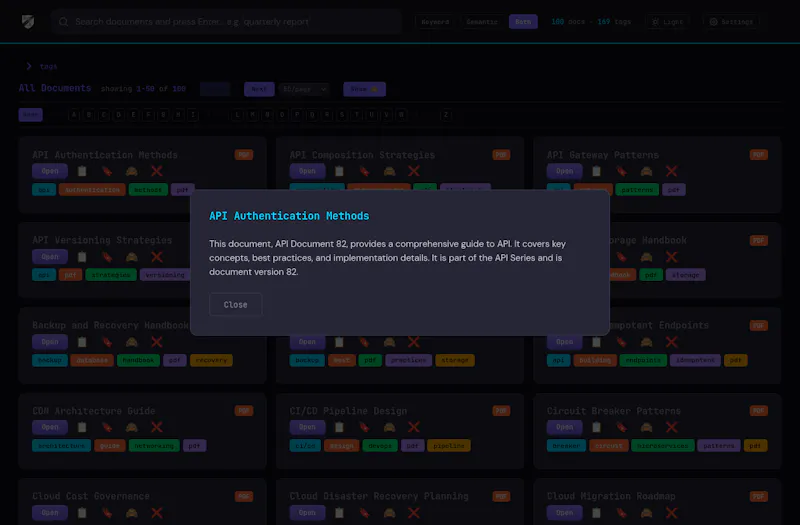Click the magnifier icon in the search bar
Viewport: 800px width, 525px height.
[x=63, y=22]
